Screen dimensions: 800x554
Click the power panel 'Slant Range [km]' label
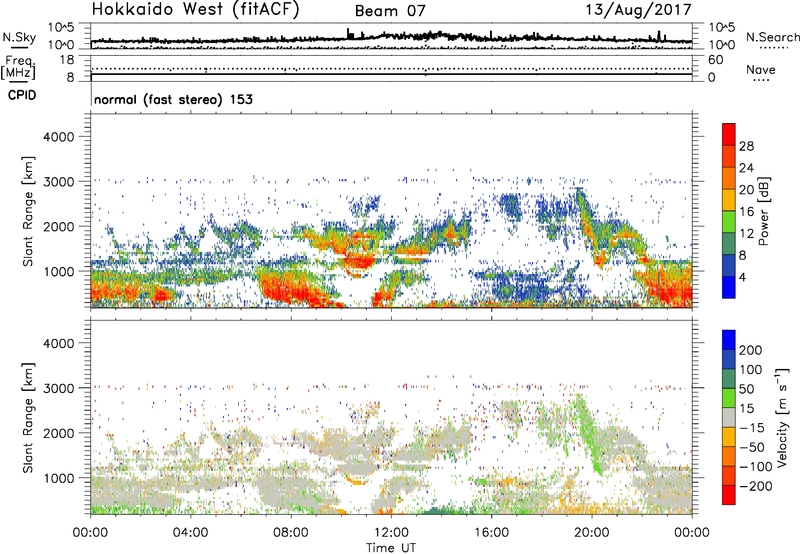tap(28, 211)
